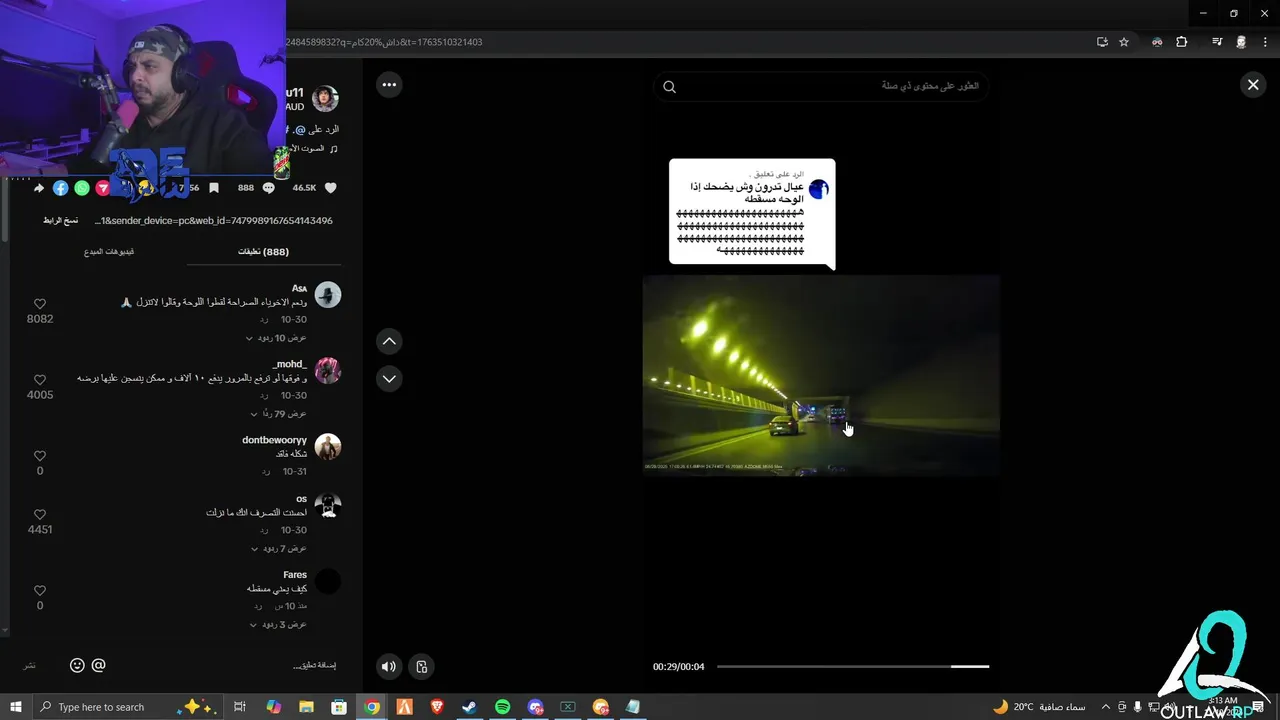Viewport: 1280px width, 720px height.
Task: Like dontbewooryy's comment
Action: 40,456
